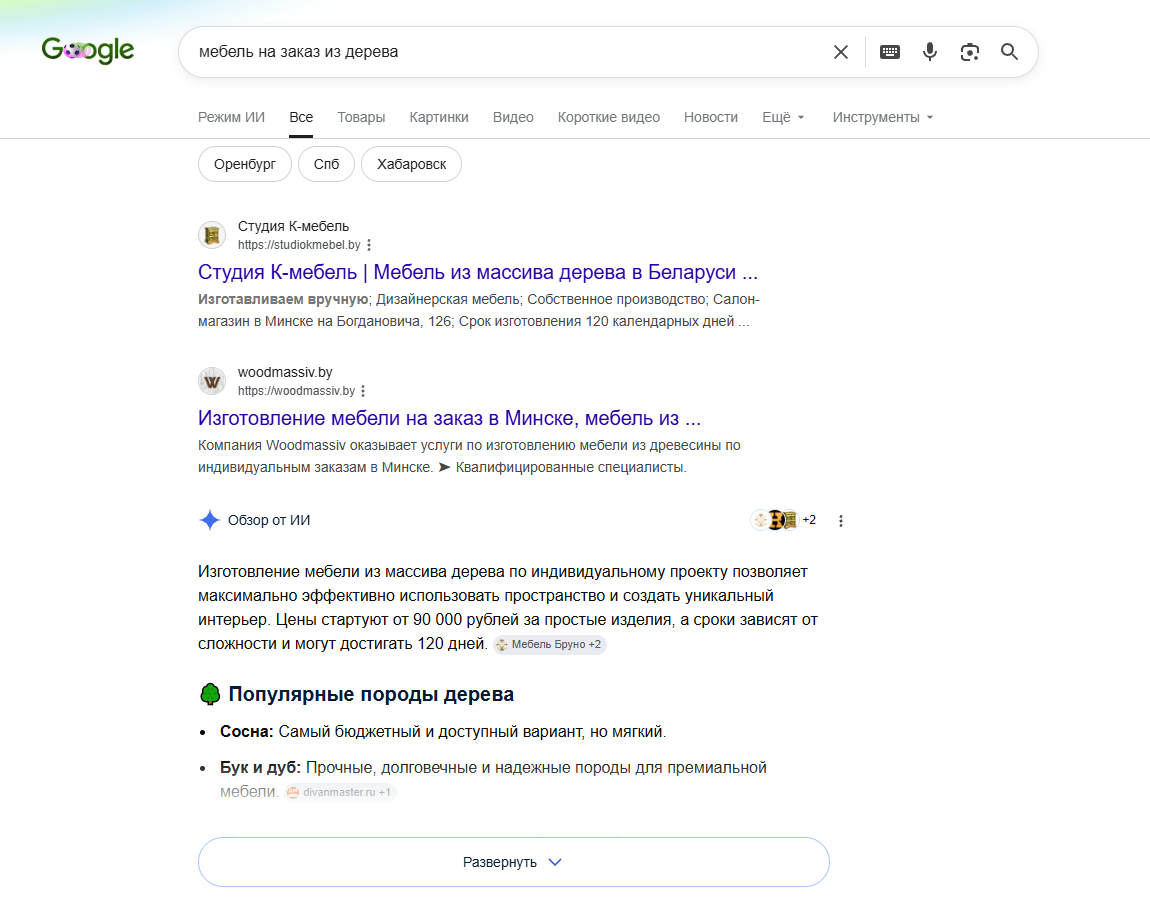Open three-dot menu next to woodmassiv.by URL
Viewport: 1150px width, 906px height.
363,391
